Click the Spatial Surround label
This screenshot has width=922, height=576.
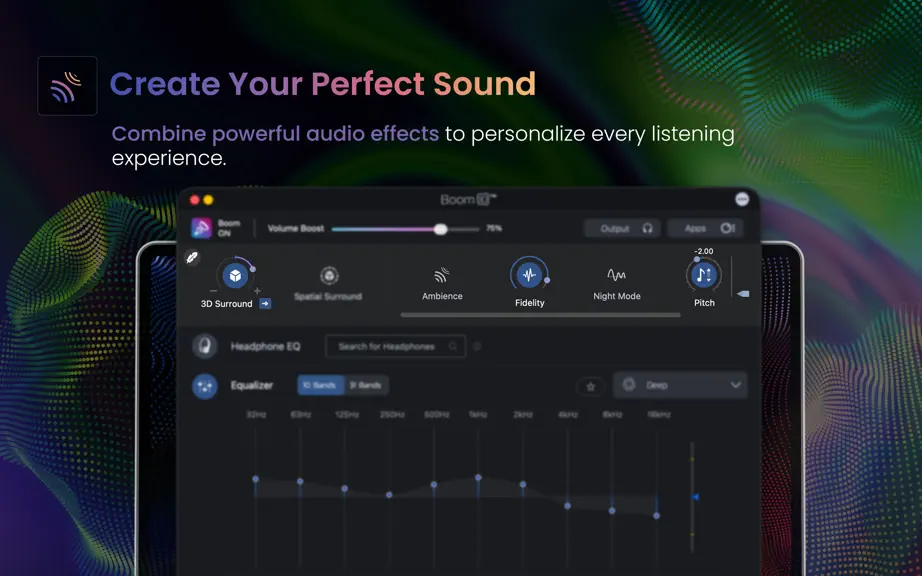[328, 296]
